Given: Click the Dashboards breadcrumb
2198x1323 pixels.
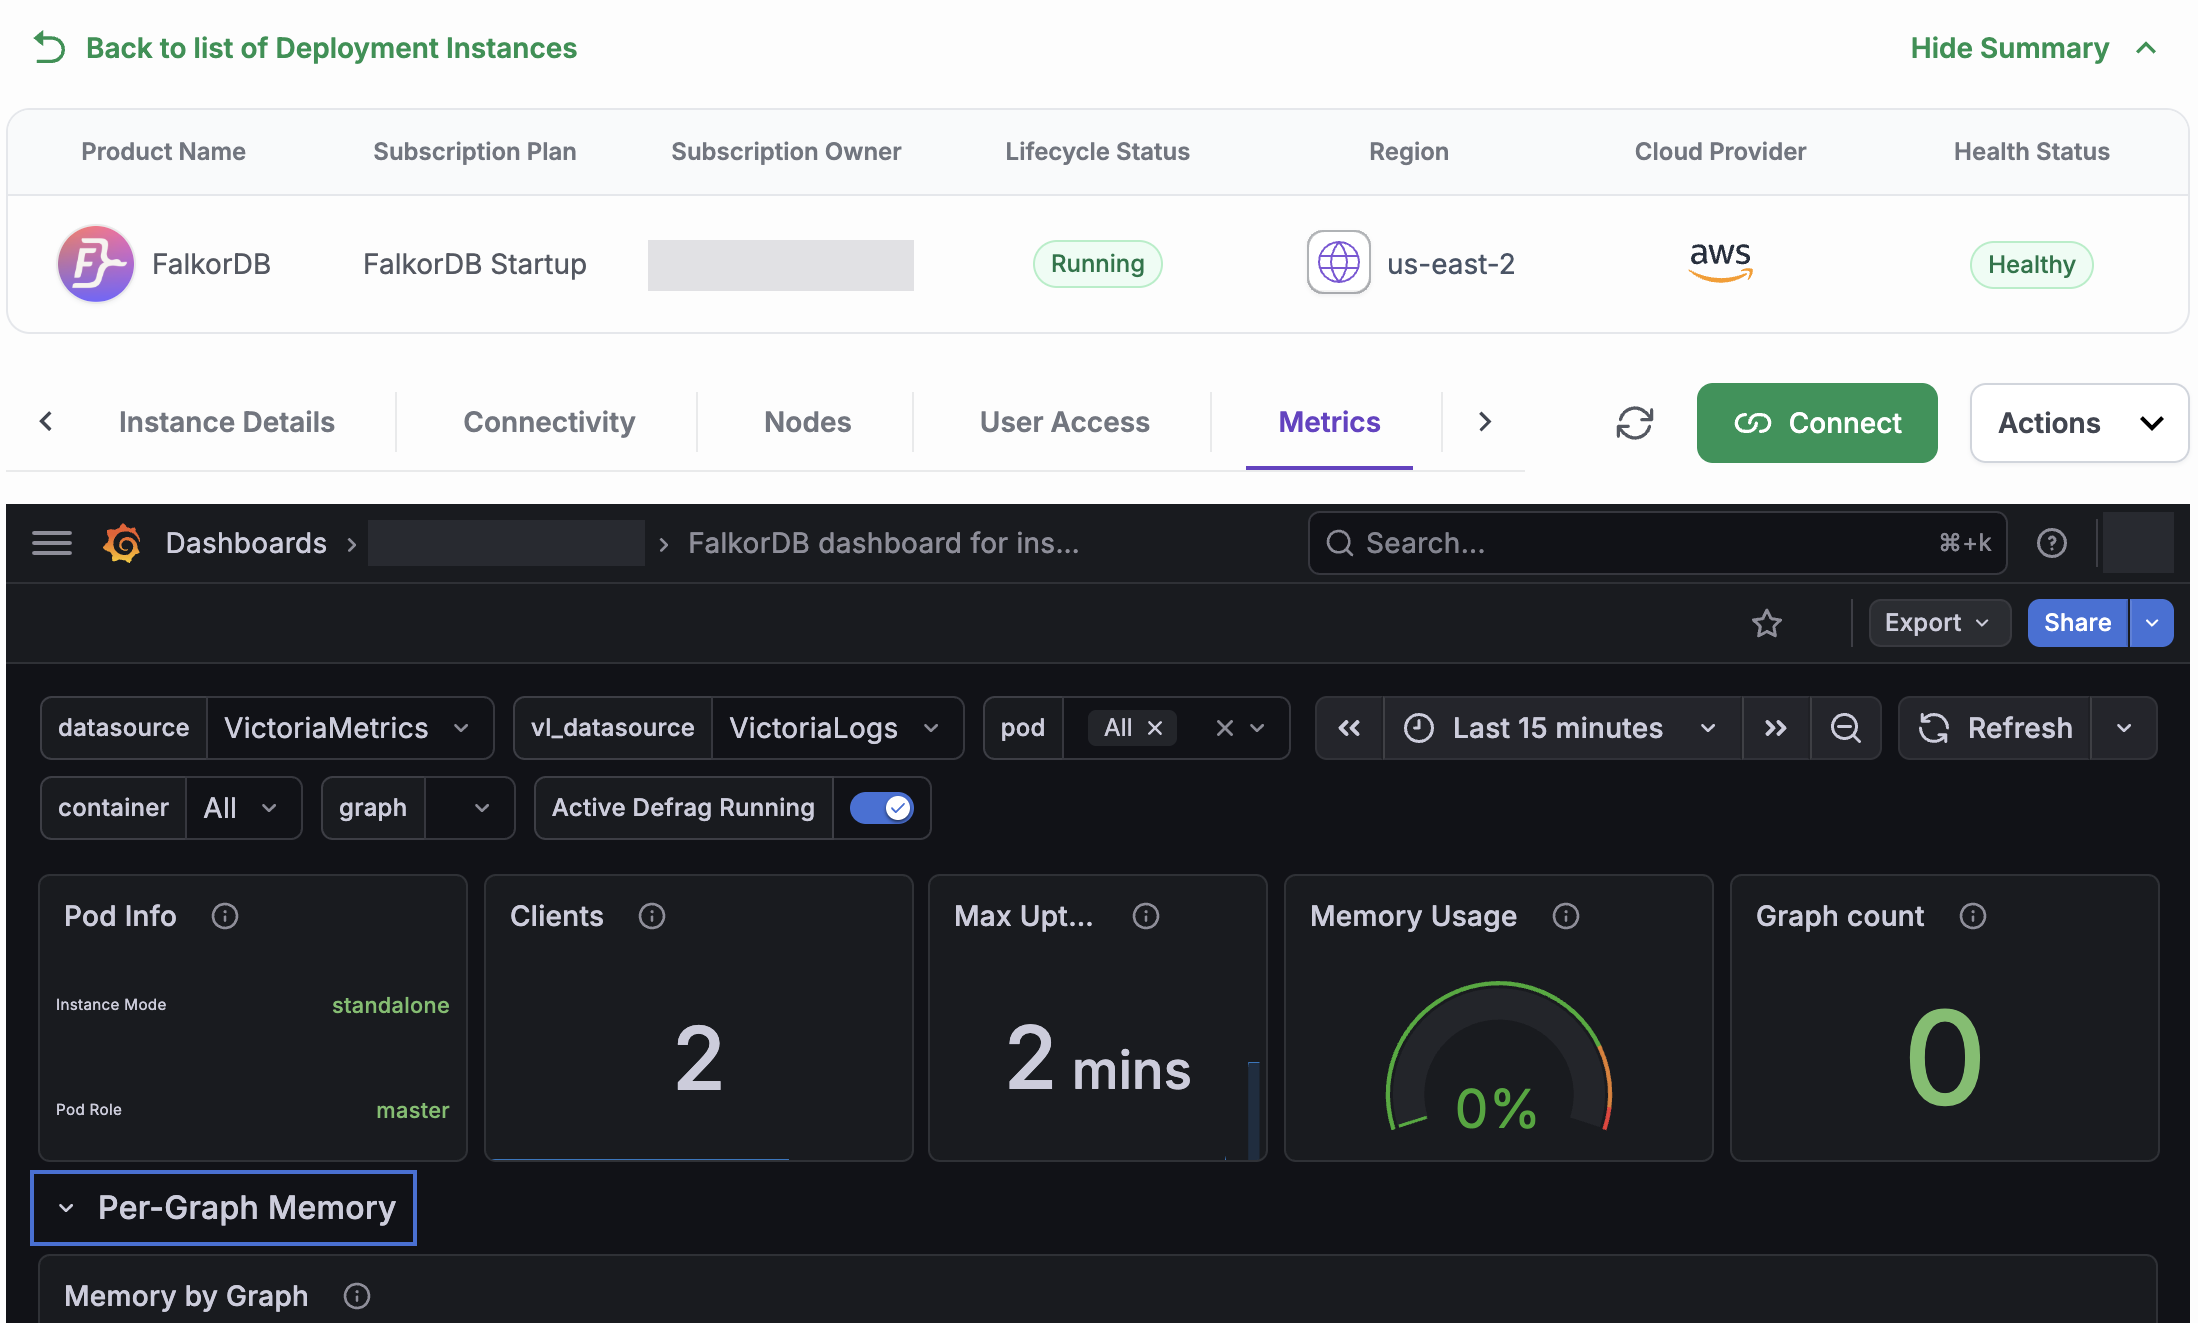Looking at the screenshot, I should coord(246,543).
